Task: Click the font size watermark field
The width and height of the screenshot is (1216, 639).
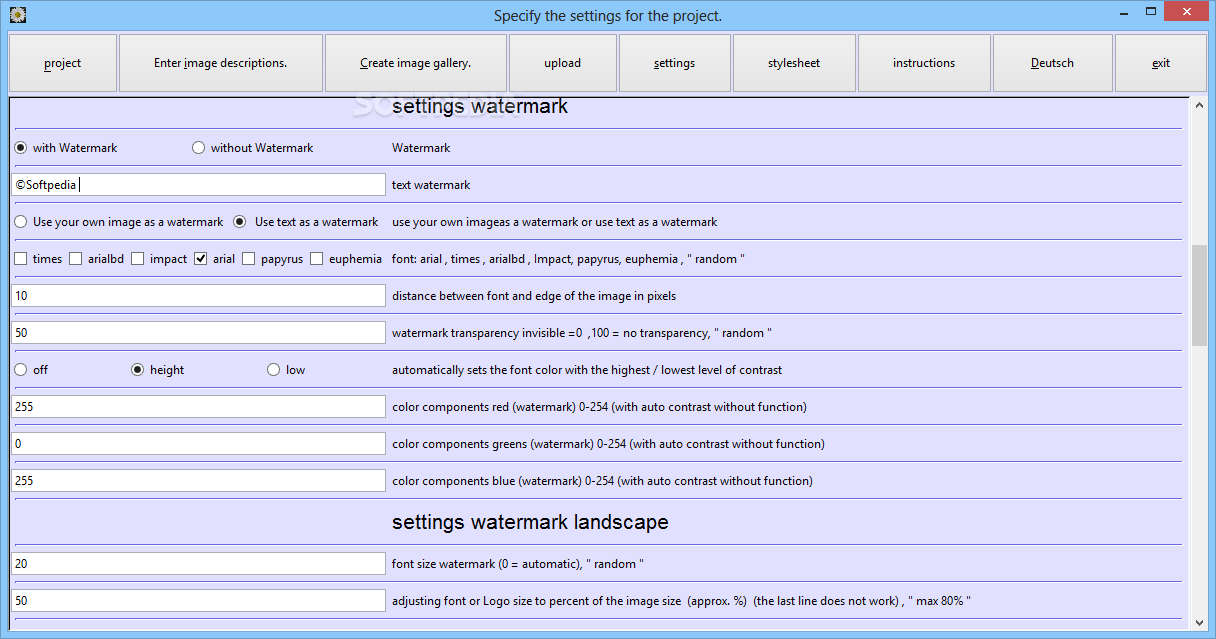Action: (x=198, y=563)
